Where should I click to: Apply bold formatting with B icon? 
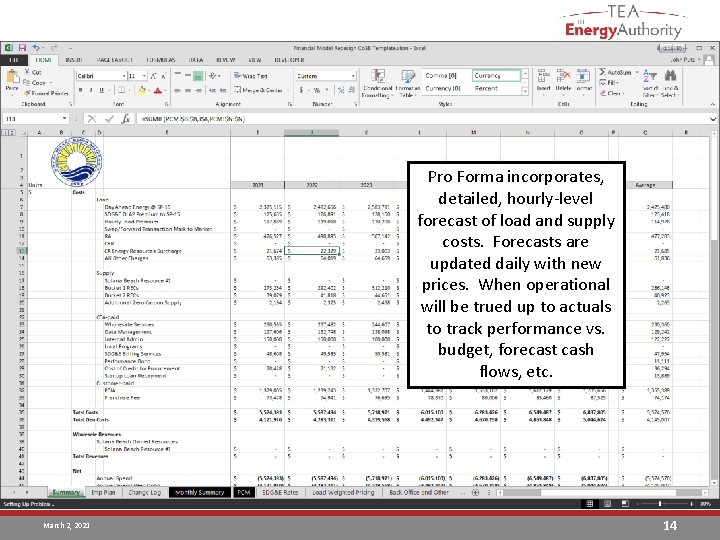click(80, 90)
